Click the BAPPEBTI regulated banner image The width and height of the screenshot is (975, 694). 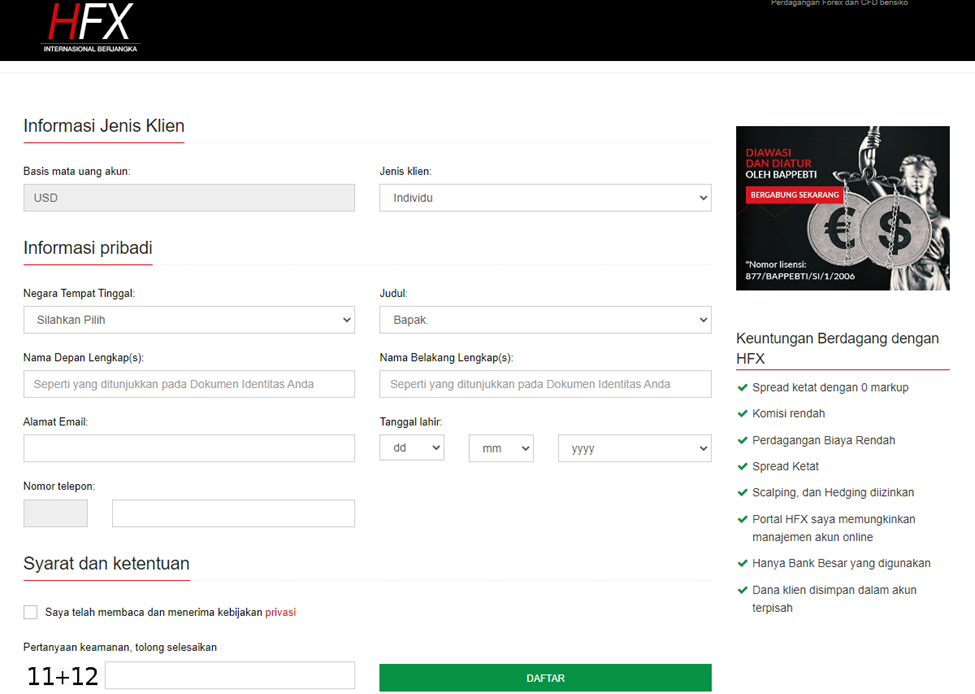coord(843,208)
